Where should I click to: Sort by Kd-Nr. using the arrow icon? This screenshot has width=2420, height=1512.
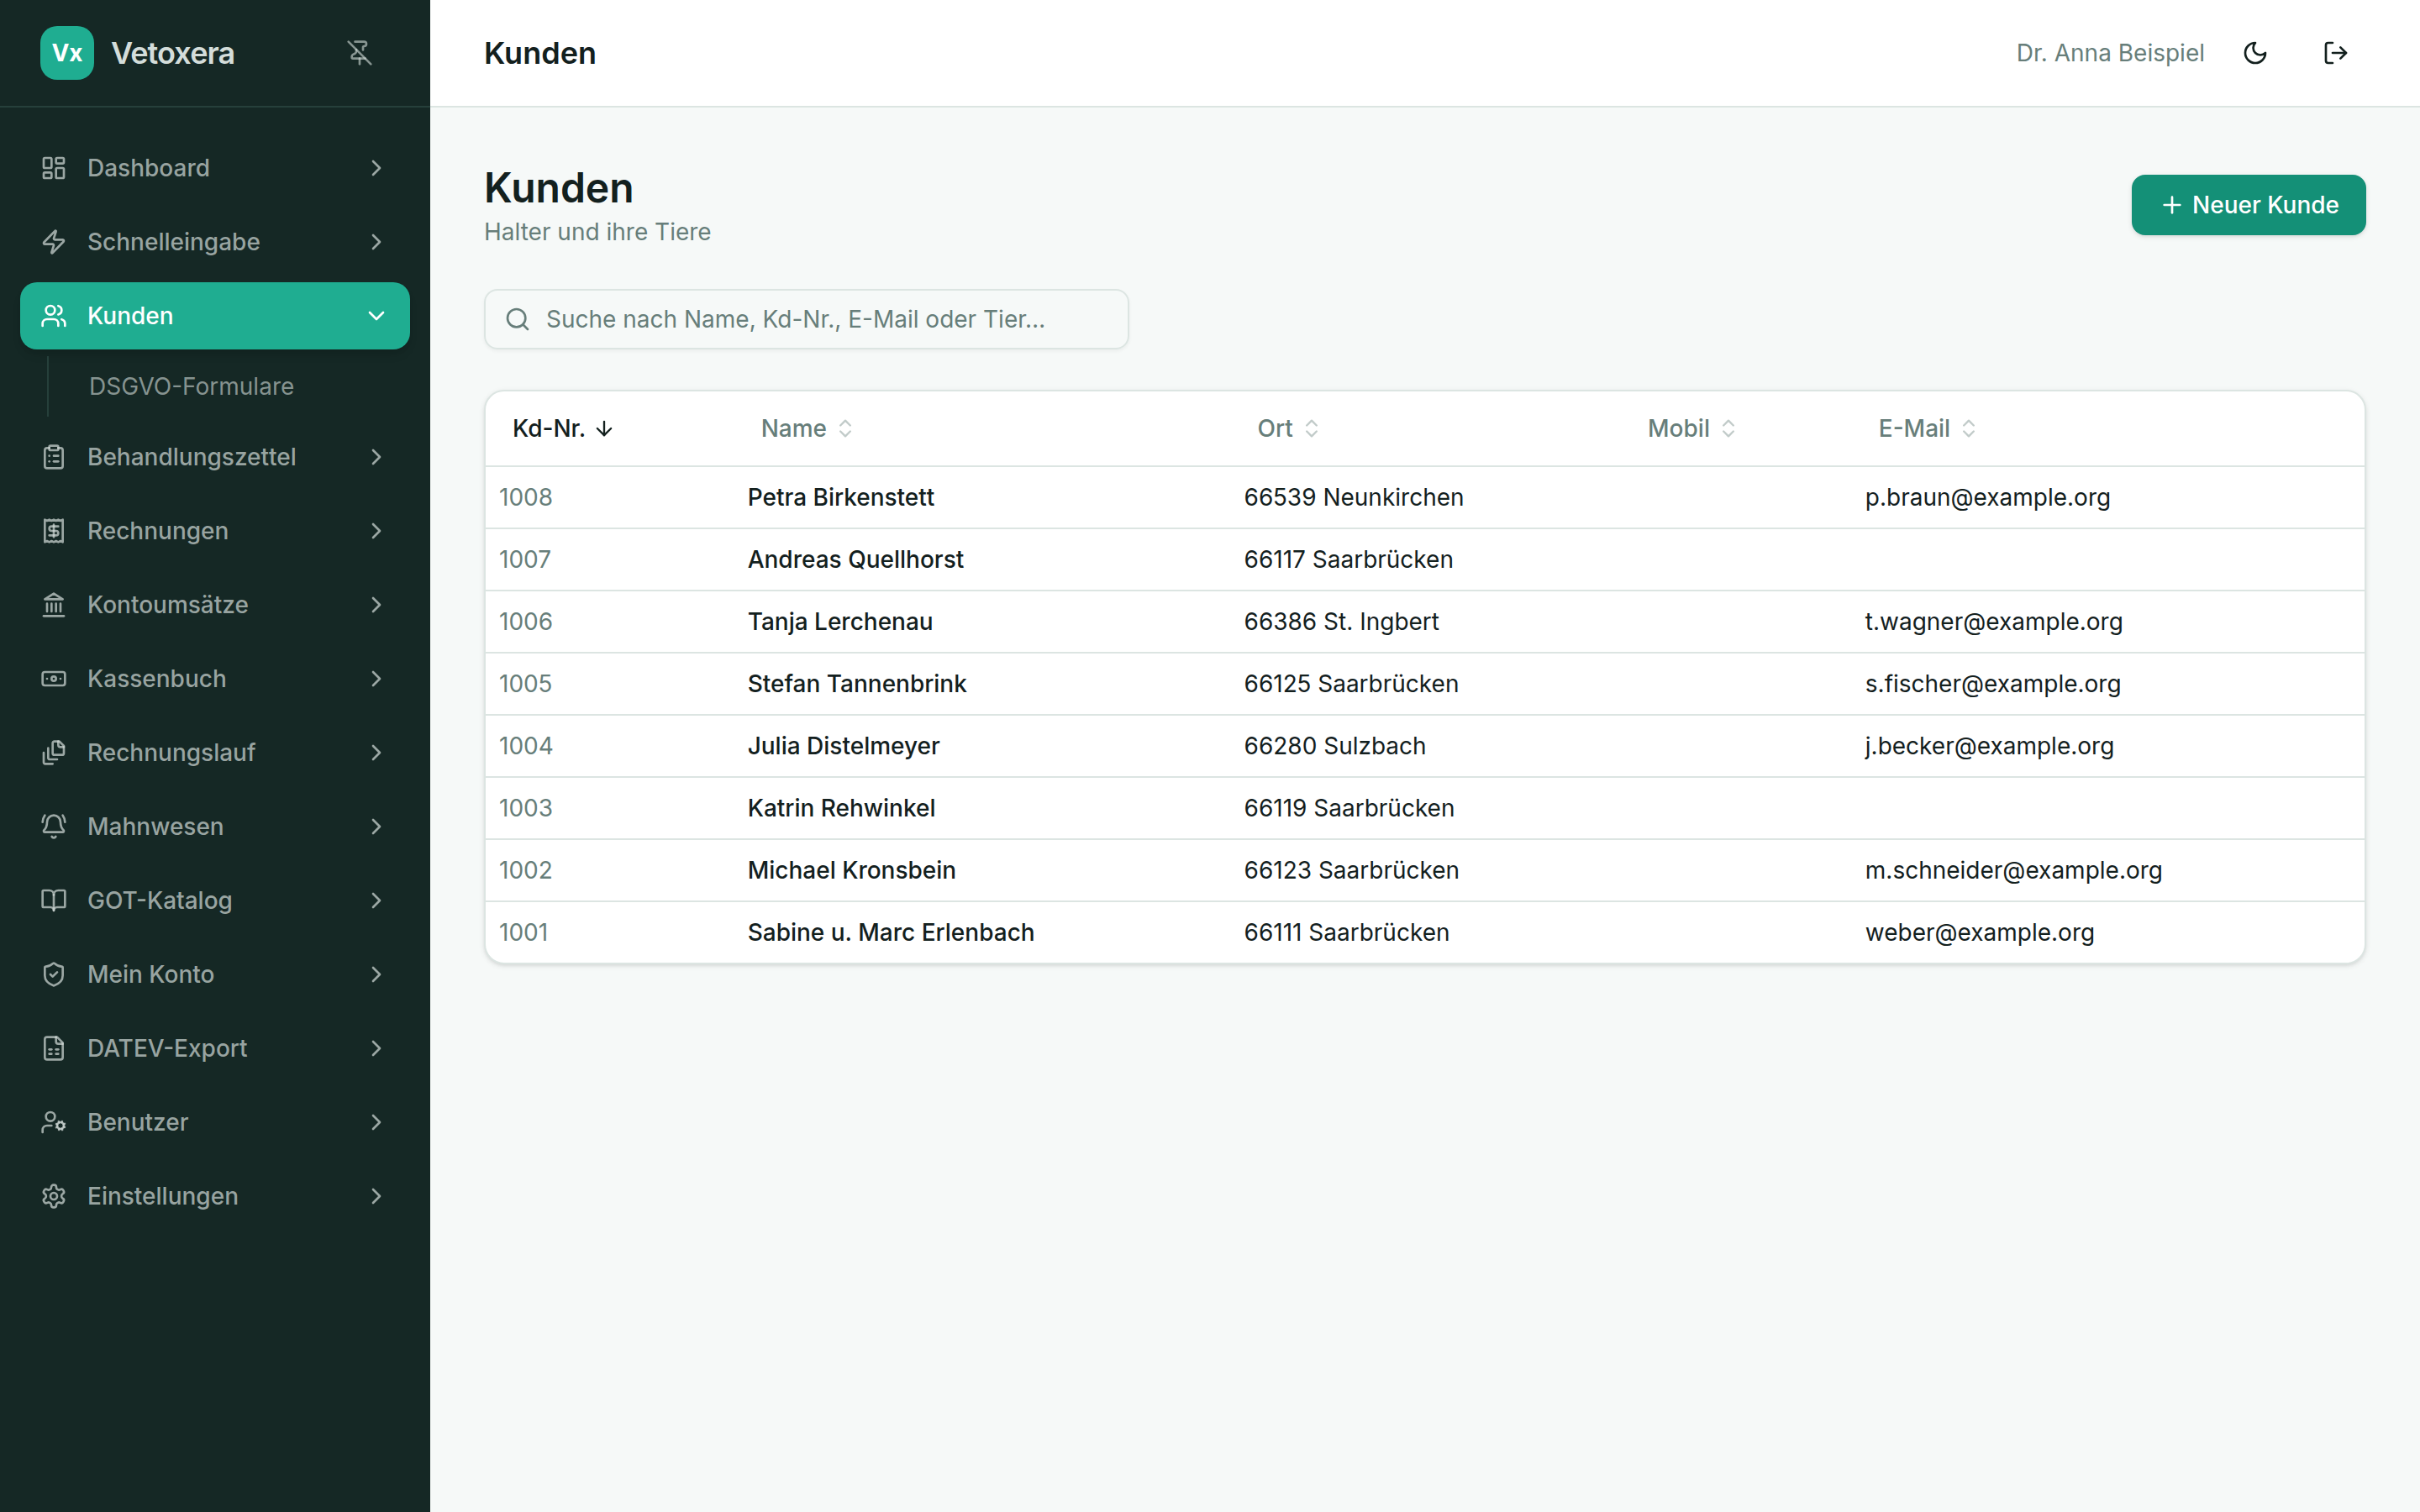coord(604,429)
